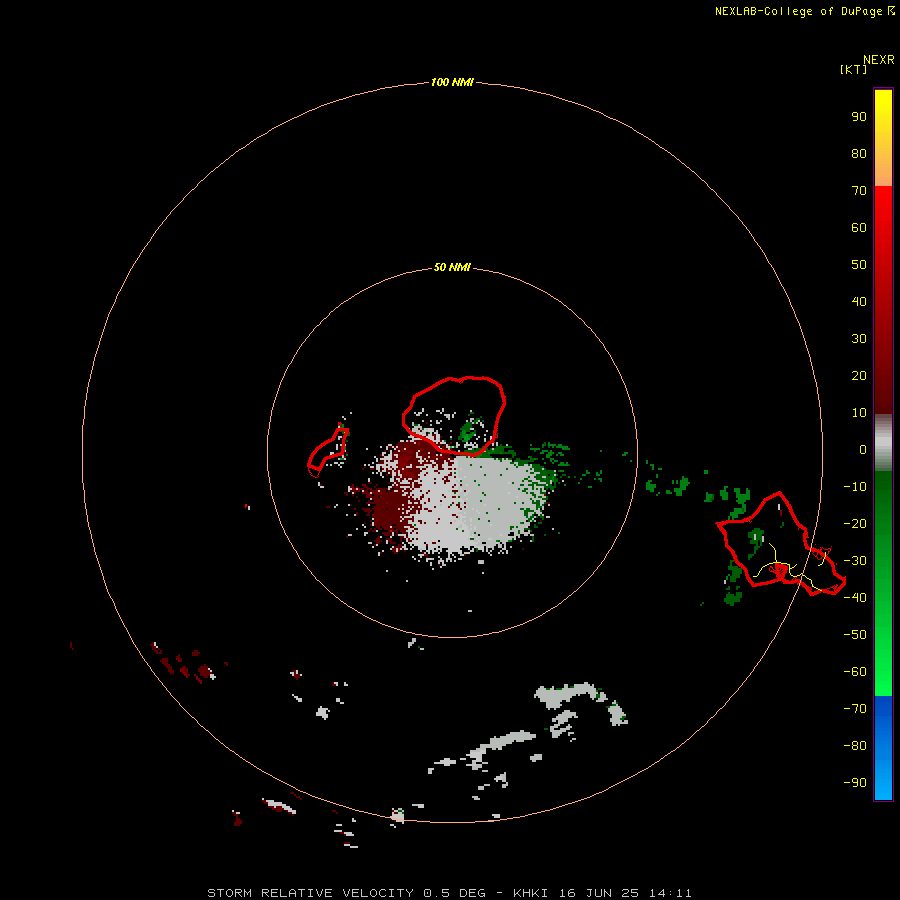Click the green inbound echo inside the central island

point(469,430)
